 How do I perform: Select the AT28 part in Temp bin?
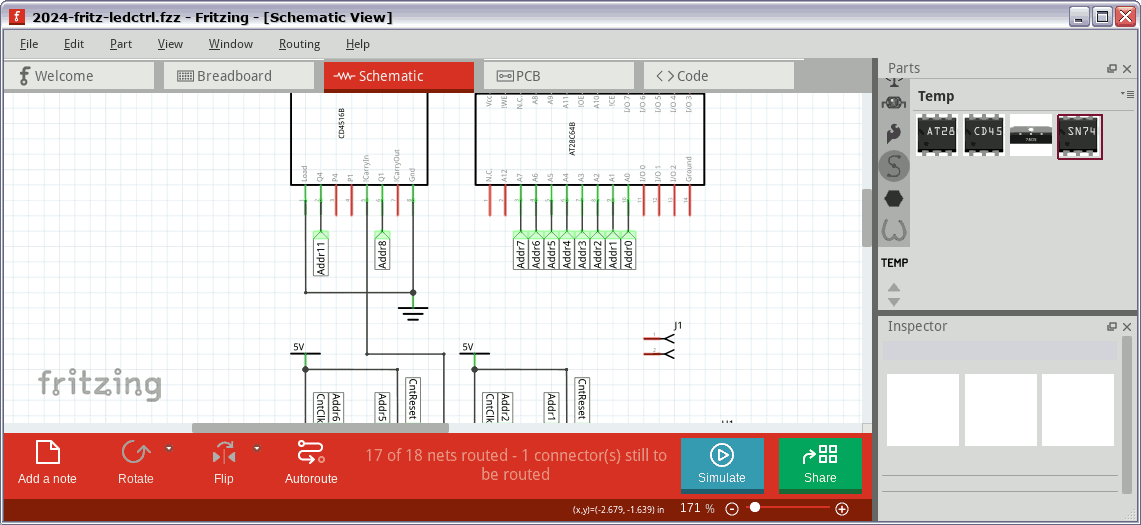[937, 135]
